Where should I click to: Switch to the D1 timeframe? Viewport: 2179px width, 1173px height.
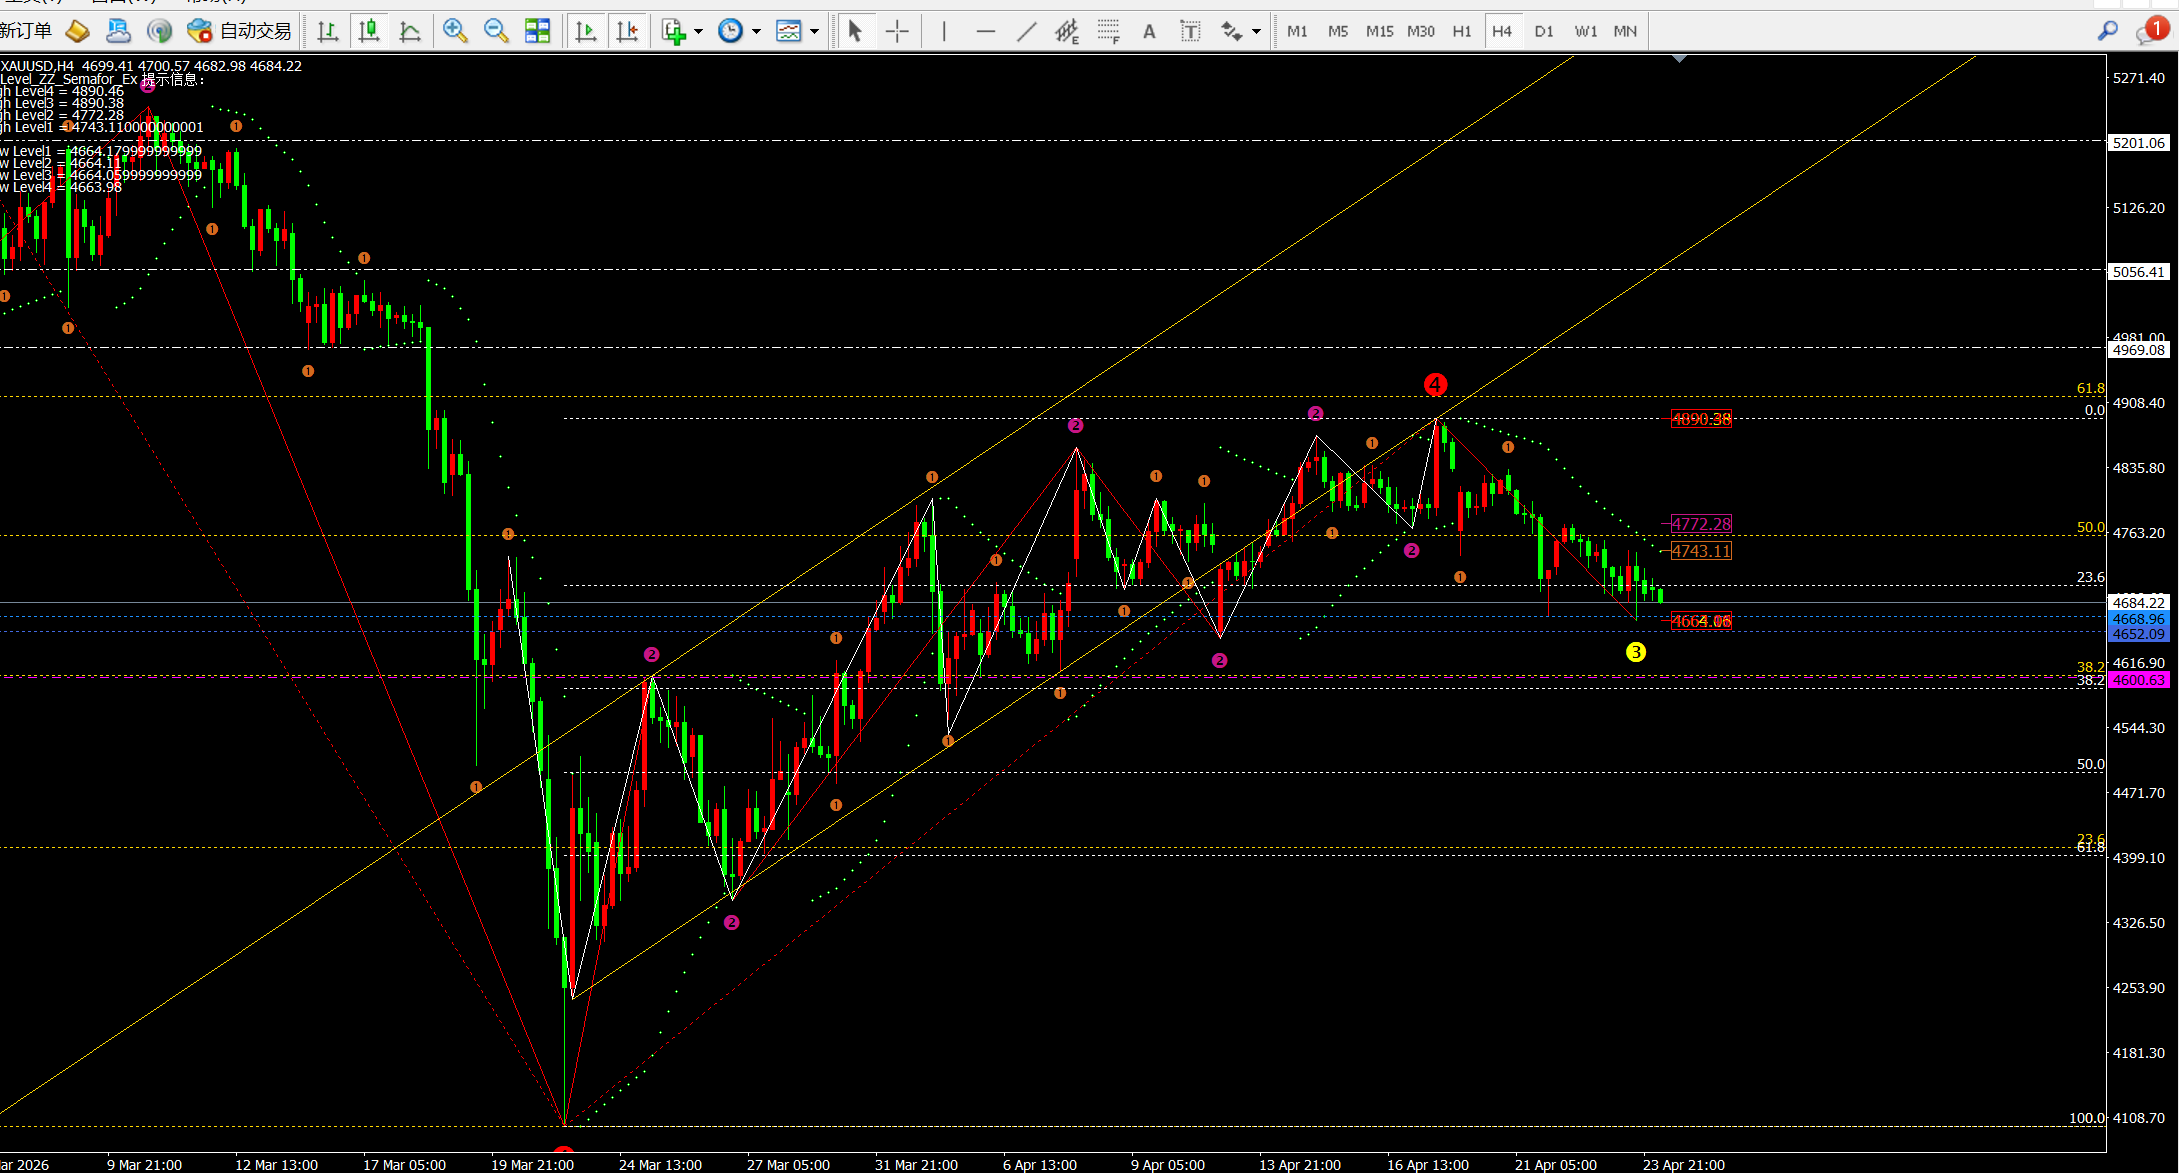[1544, 31]
